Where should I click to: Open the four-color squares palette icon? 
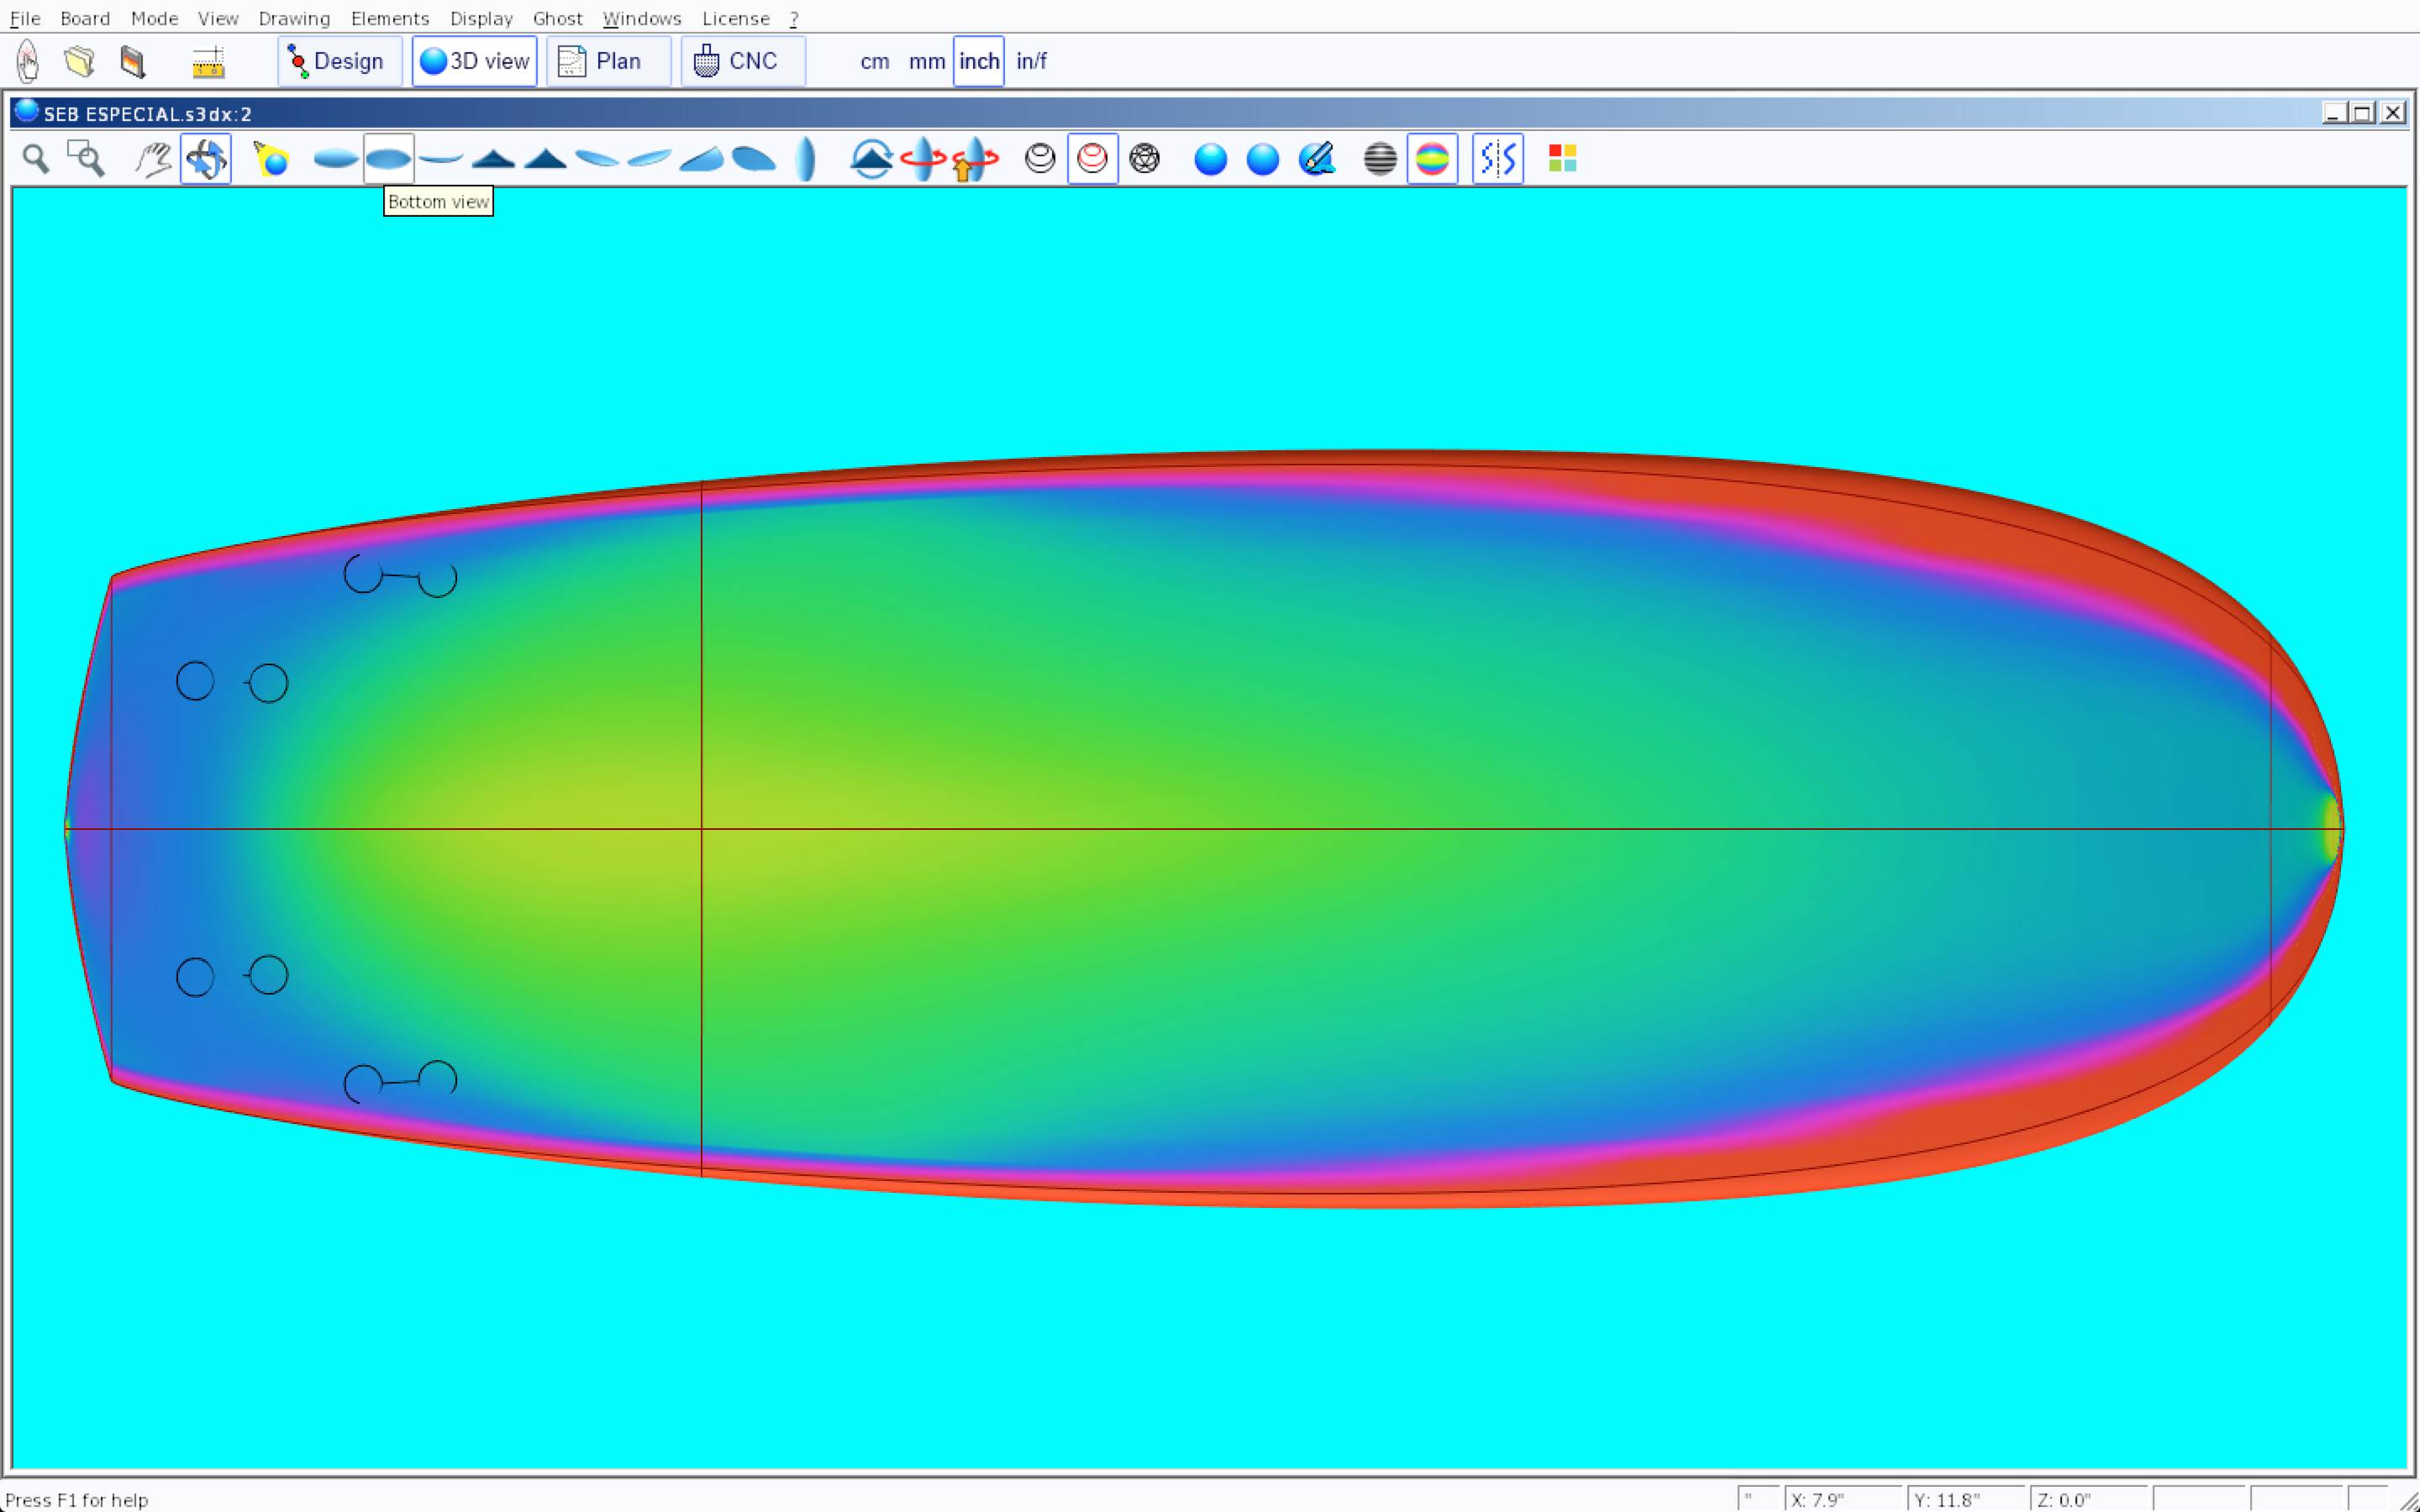coord(1562,159)
